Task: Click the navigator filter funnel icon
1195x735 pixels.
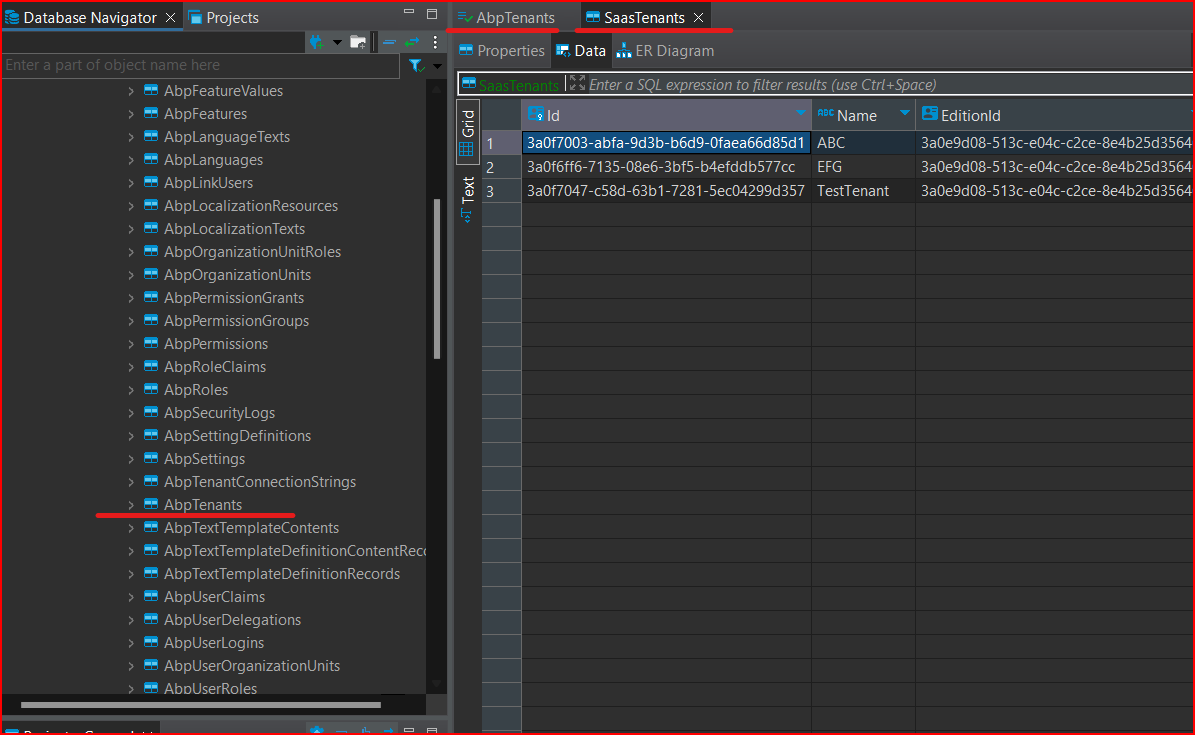Action: pos(415,66)
